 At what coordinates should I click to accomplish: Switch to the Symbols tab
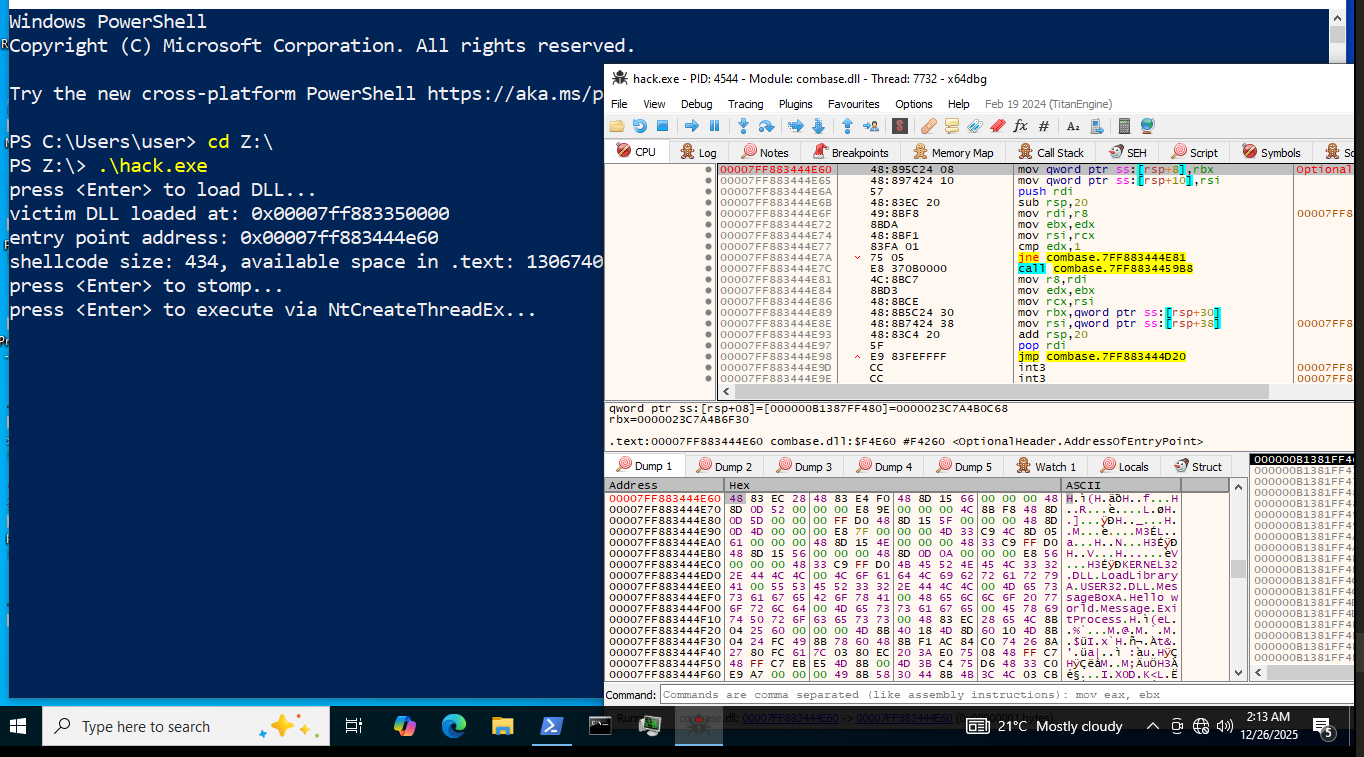coord(1271,152)
